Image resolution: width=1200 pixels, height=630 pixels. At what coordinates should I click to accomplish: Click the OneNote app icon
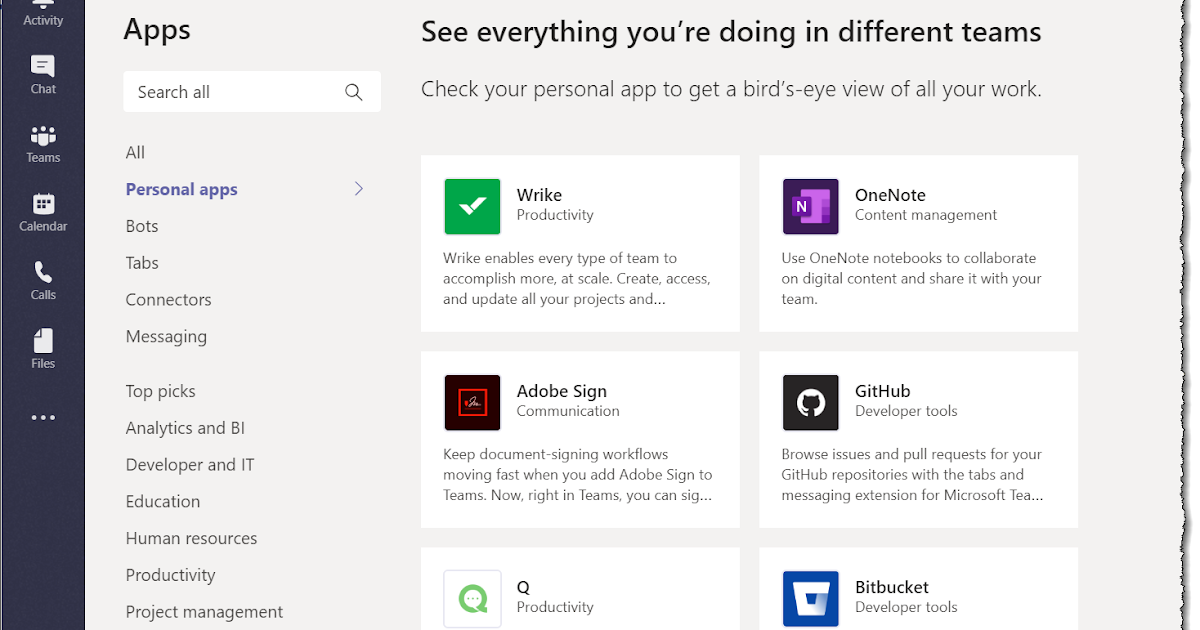point(810,206)
